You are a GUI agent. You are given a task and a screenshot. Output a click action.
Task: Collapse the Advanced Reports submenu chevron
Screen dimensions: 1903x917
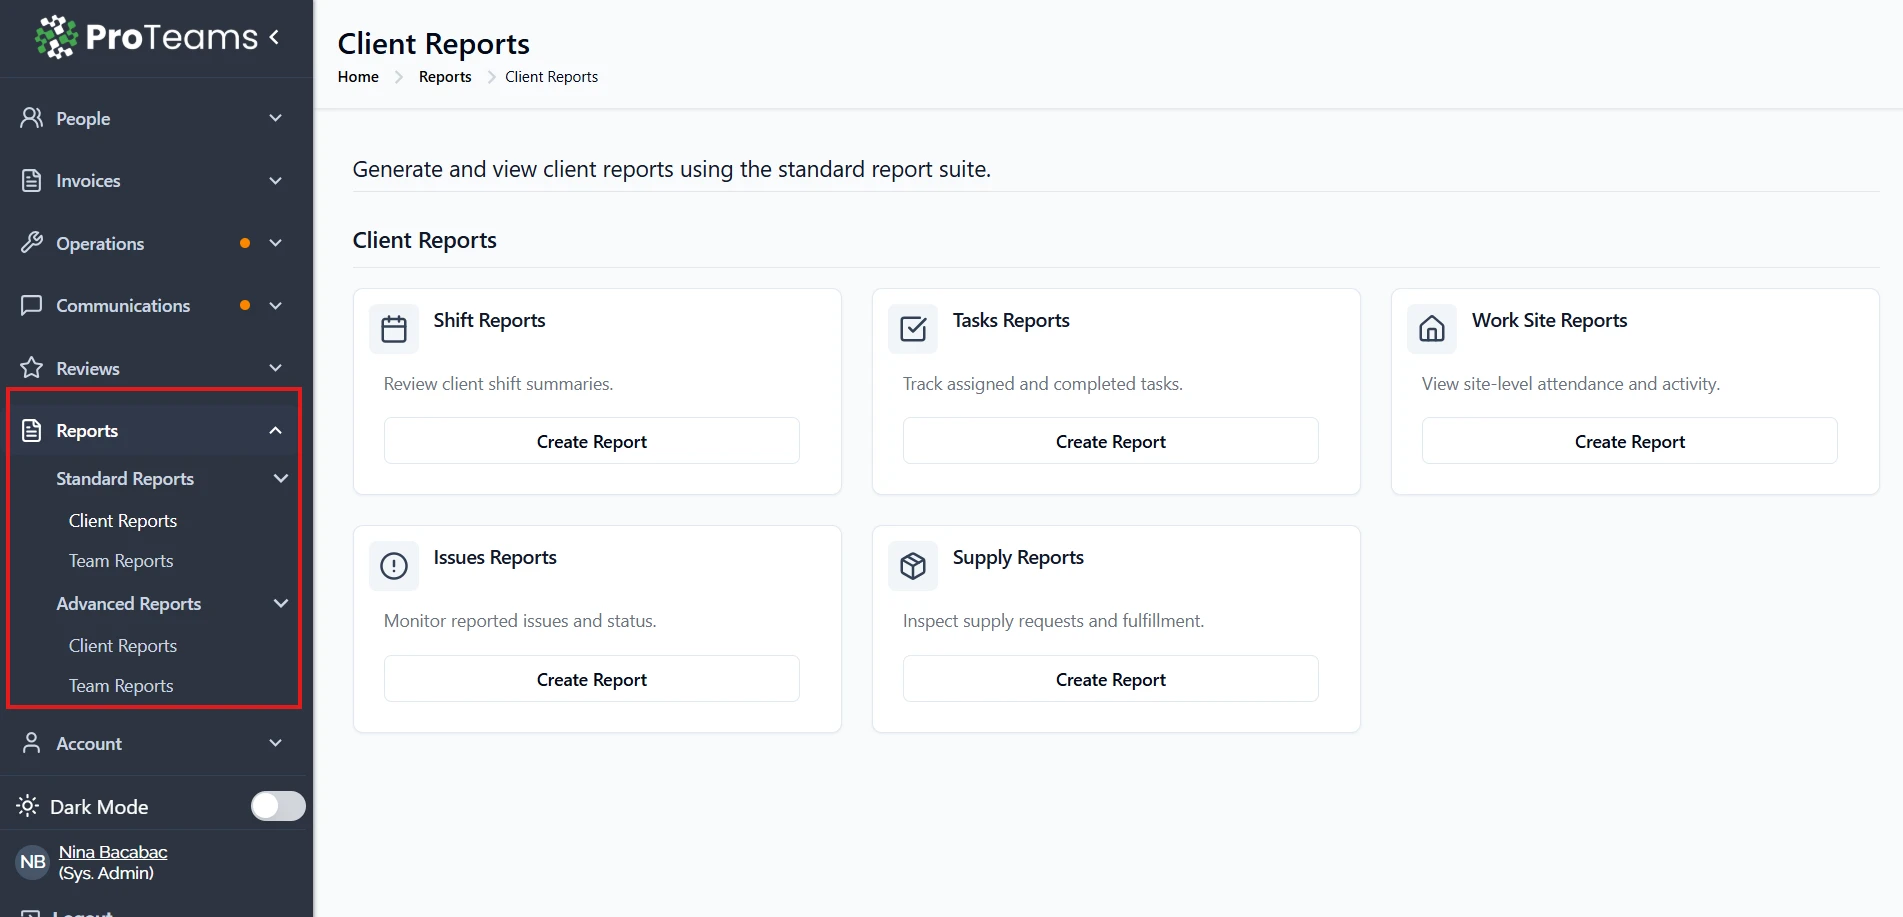pos(281,604)
